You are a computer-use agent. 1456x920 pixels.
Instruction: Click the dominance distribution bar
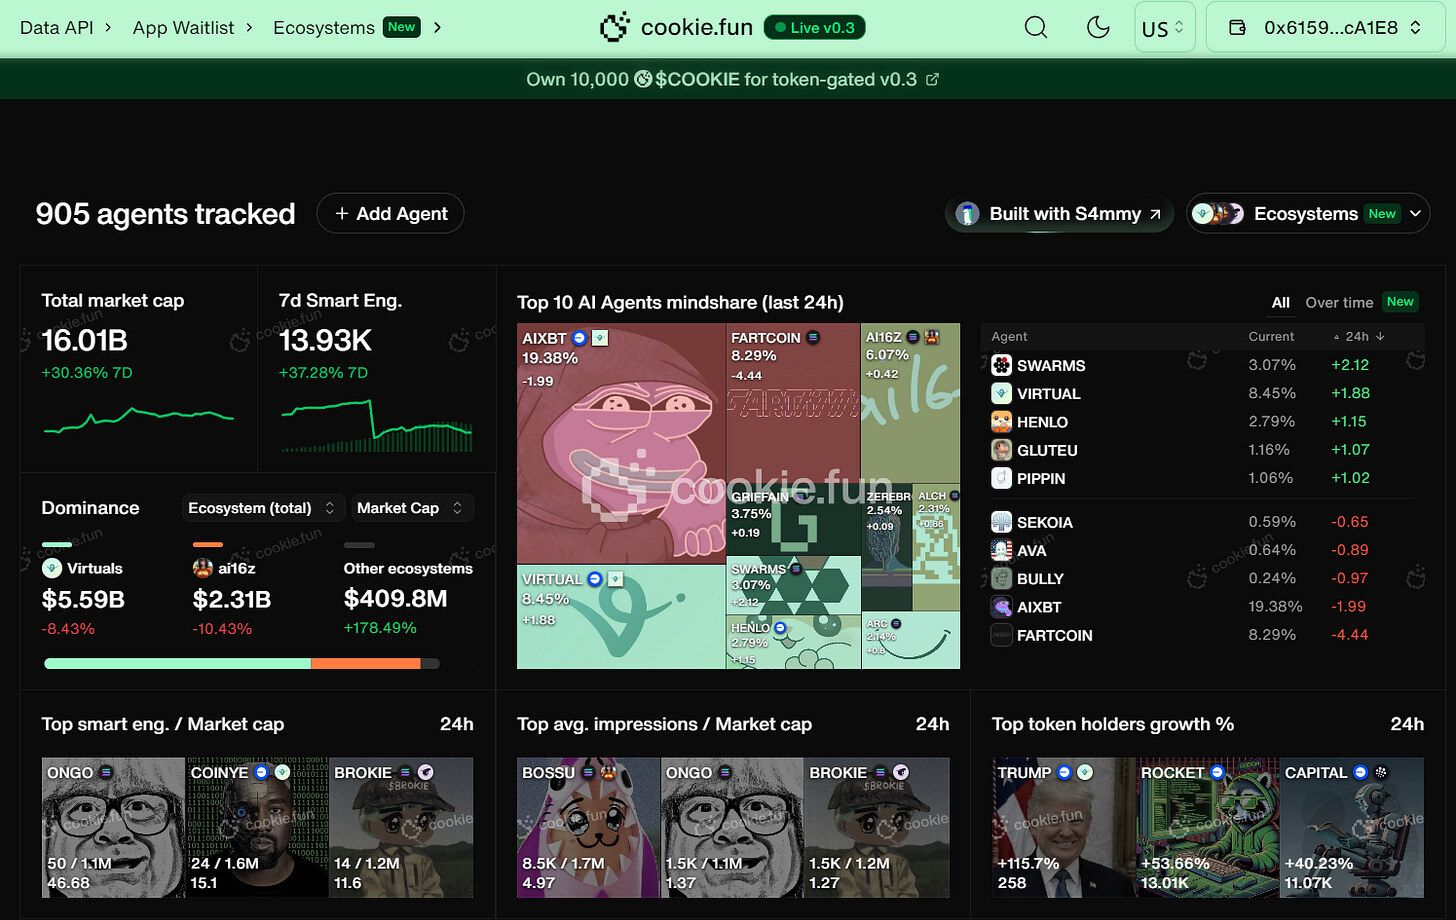click(x=242, y=663)
